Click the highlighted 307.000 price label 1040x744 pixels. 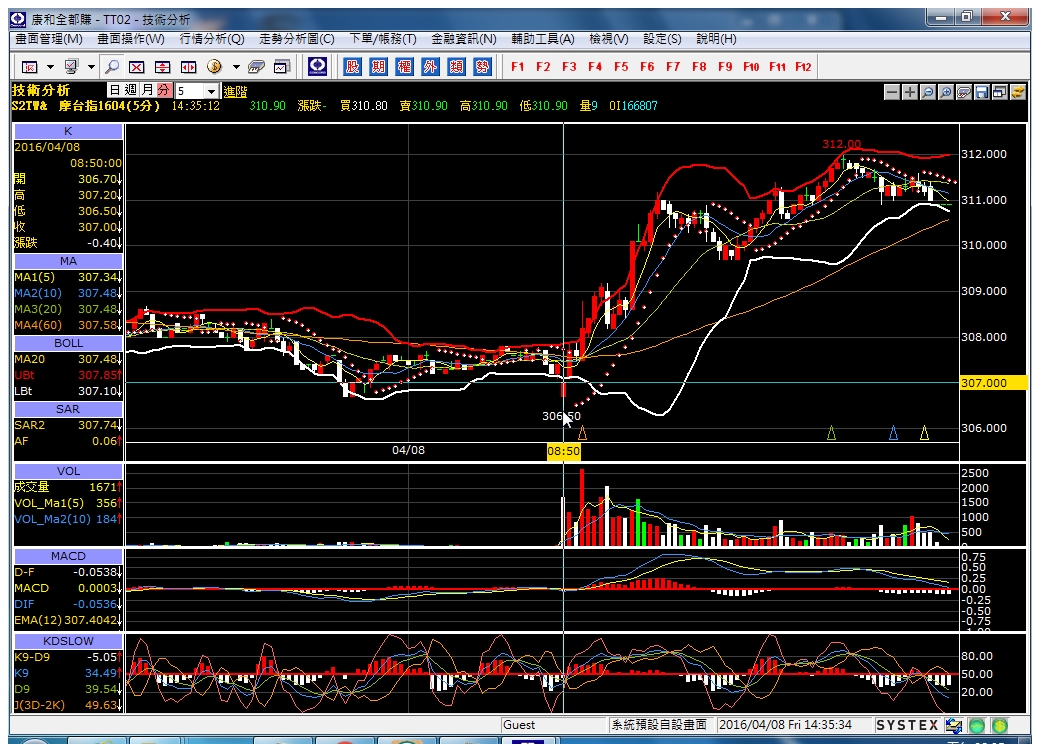coord(993,383)
